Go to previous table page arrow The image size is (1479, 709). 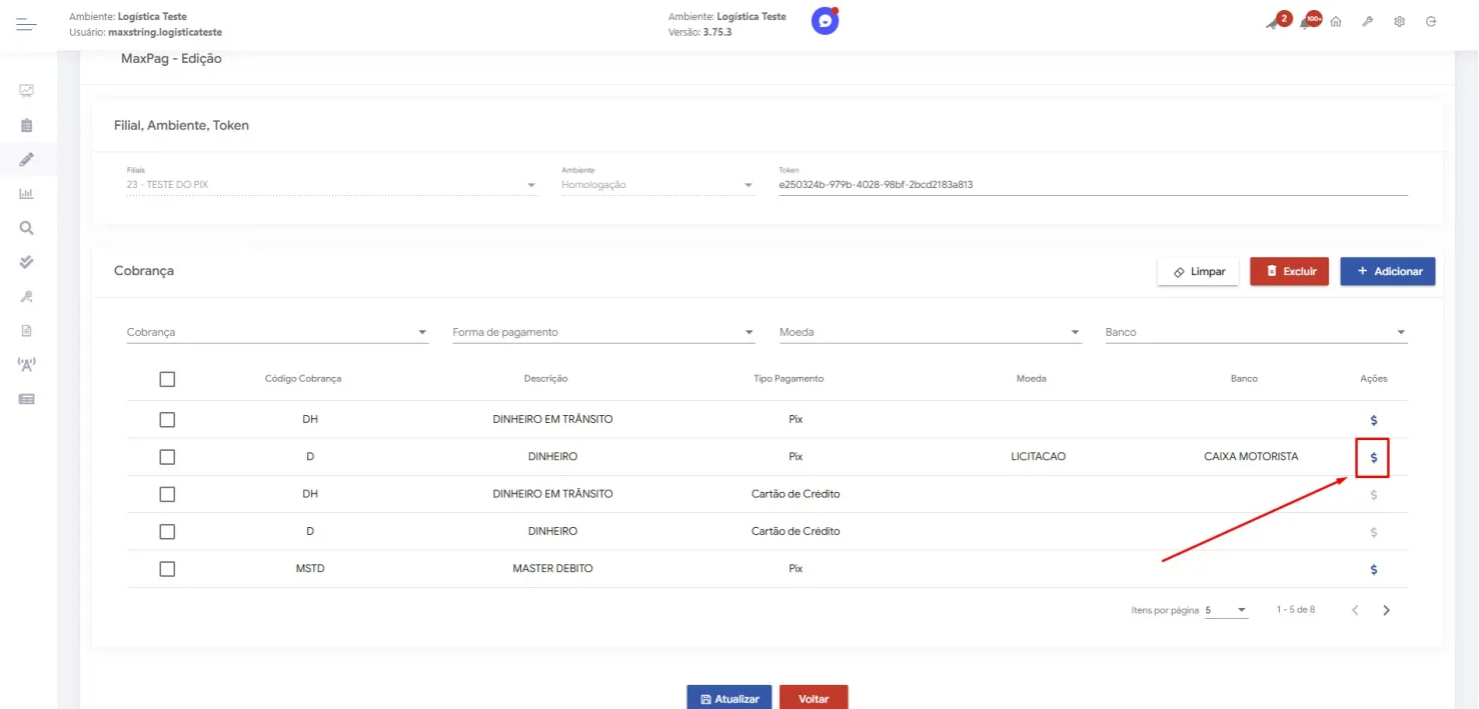coord(1355,610)
